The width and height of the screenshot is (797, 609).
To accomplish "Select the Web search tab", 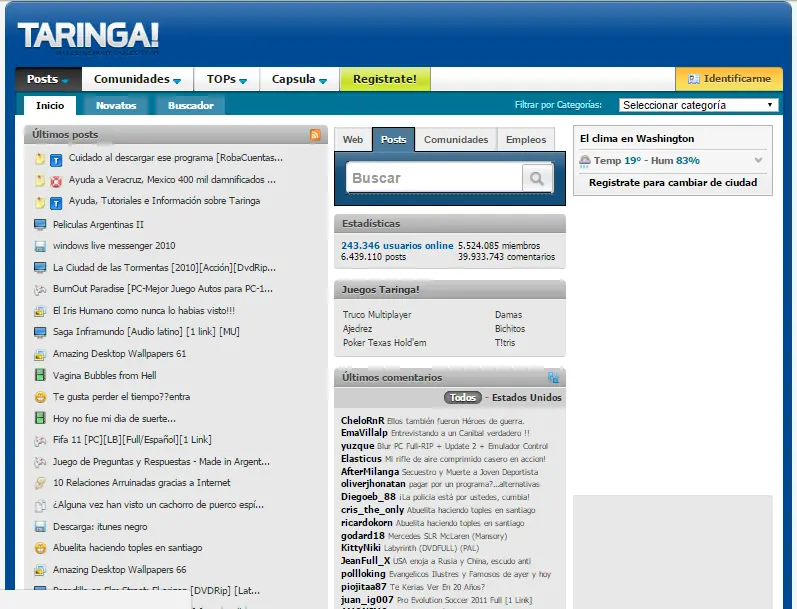I will pyautogui.click(x=353, y=139).
